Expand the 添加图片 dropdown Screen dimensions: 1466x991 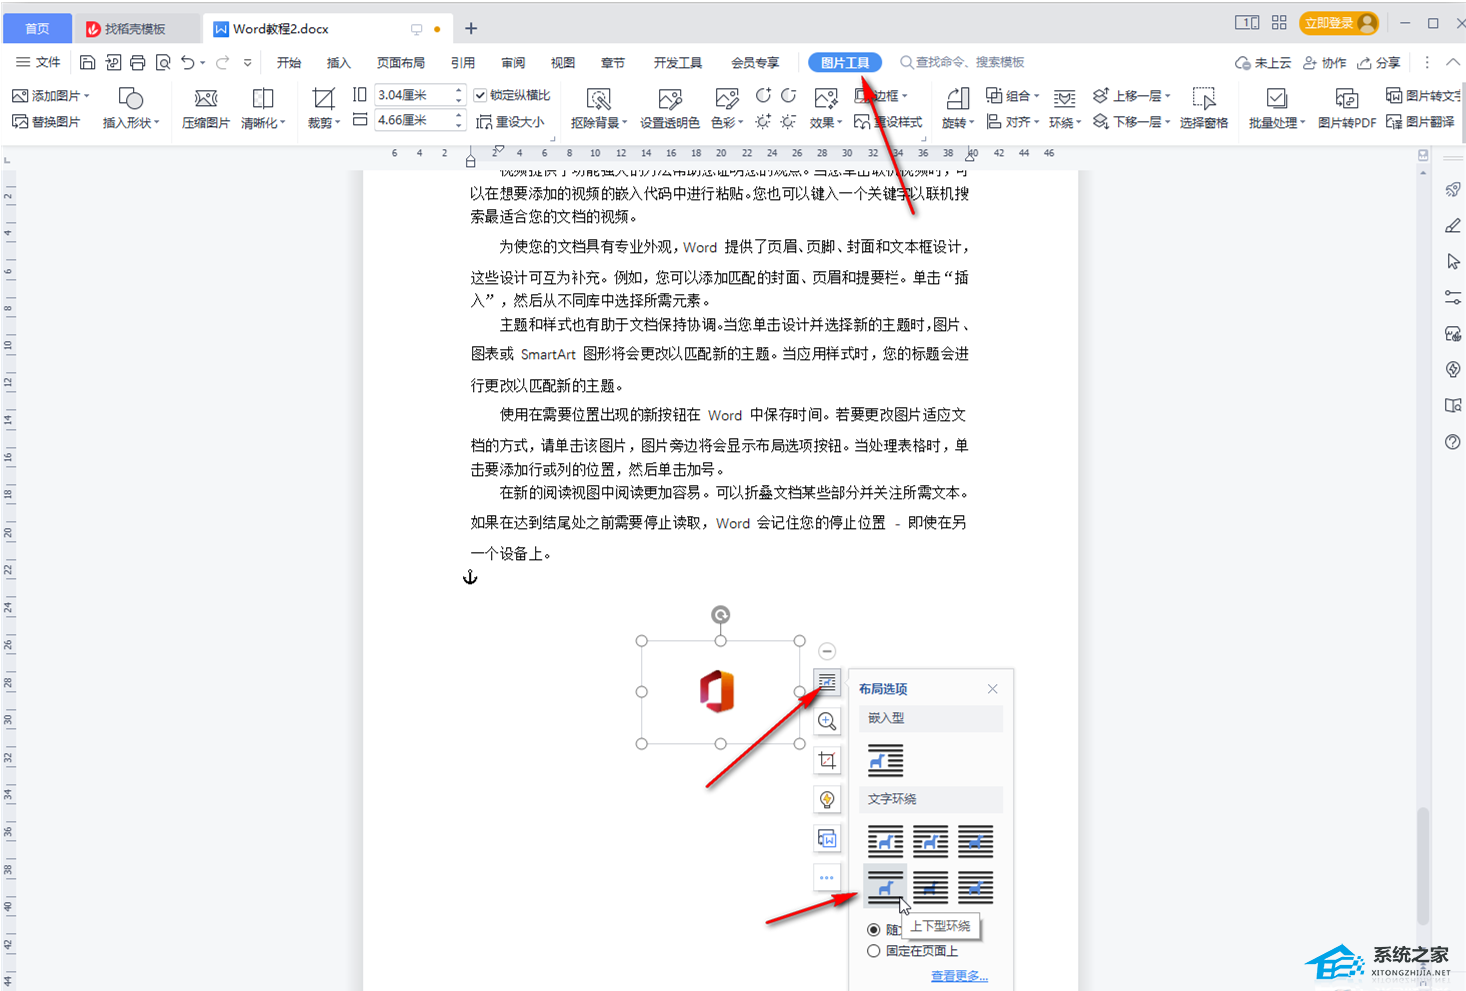[87, 96]
